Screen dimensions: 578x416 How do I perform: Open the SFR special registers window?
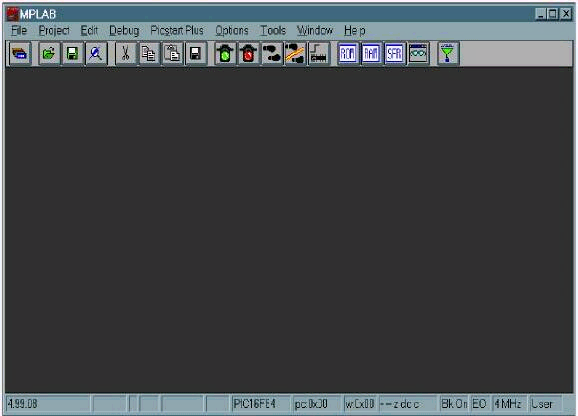pos(394,54)
